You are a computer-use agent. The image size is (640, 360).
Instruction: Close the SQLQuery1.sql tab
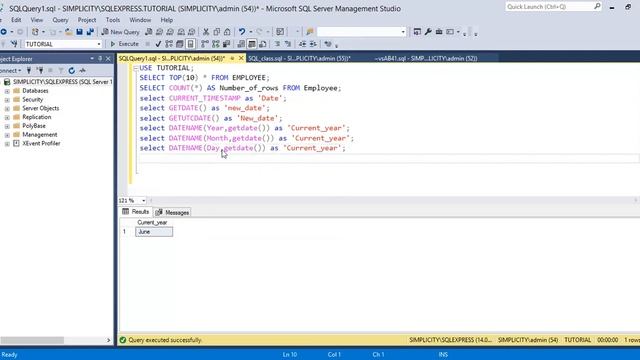tap(241, 58)
